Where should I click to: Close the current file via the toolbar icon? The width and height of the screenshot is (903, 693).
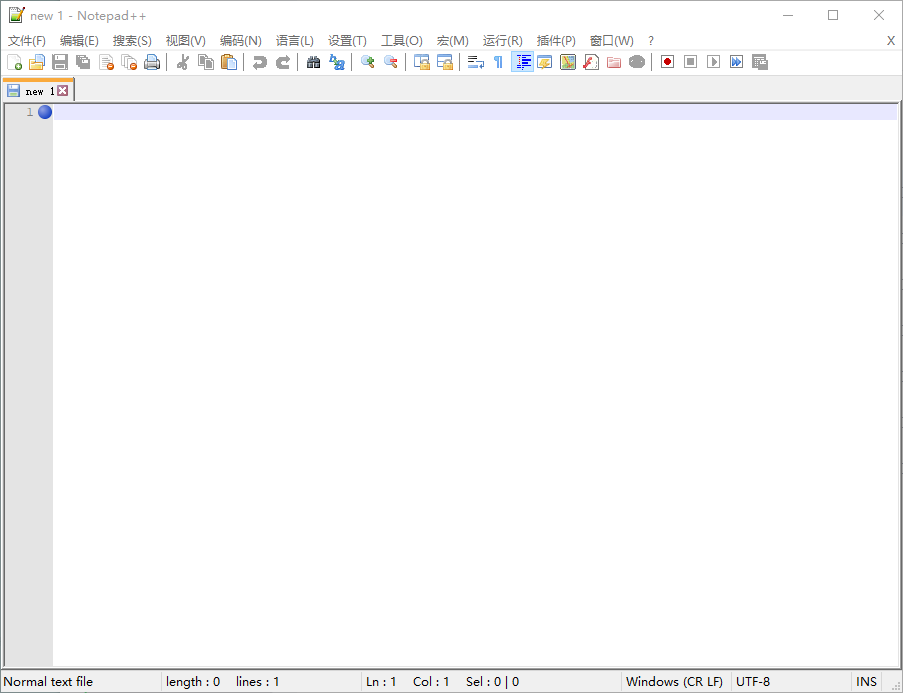click(106, 62)
